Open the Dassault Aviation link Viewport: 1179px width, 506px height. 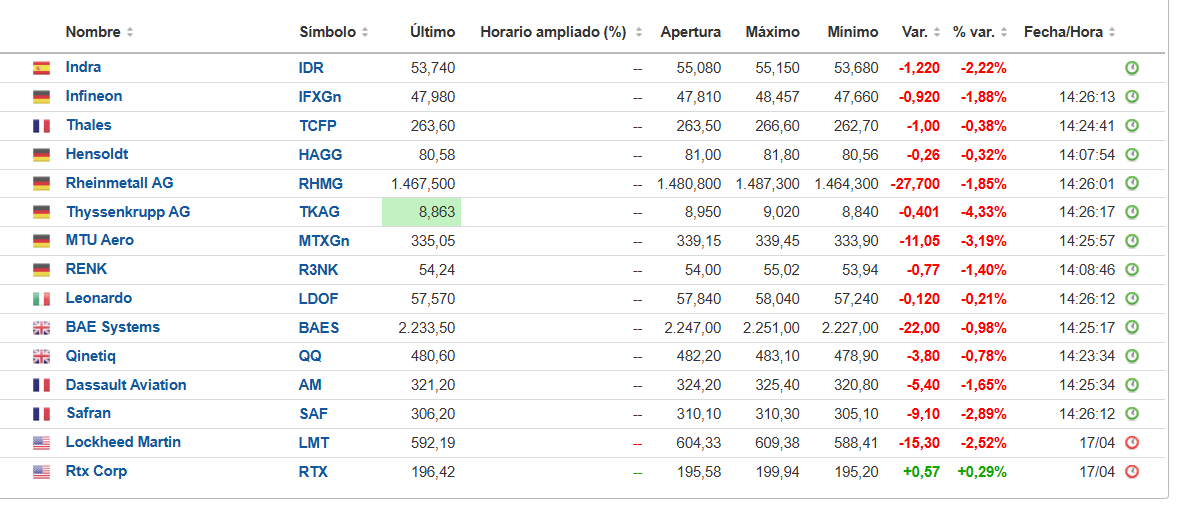(x=126, y=385)
